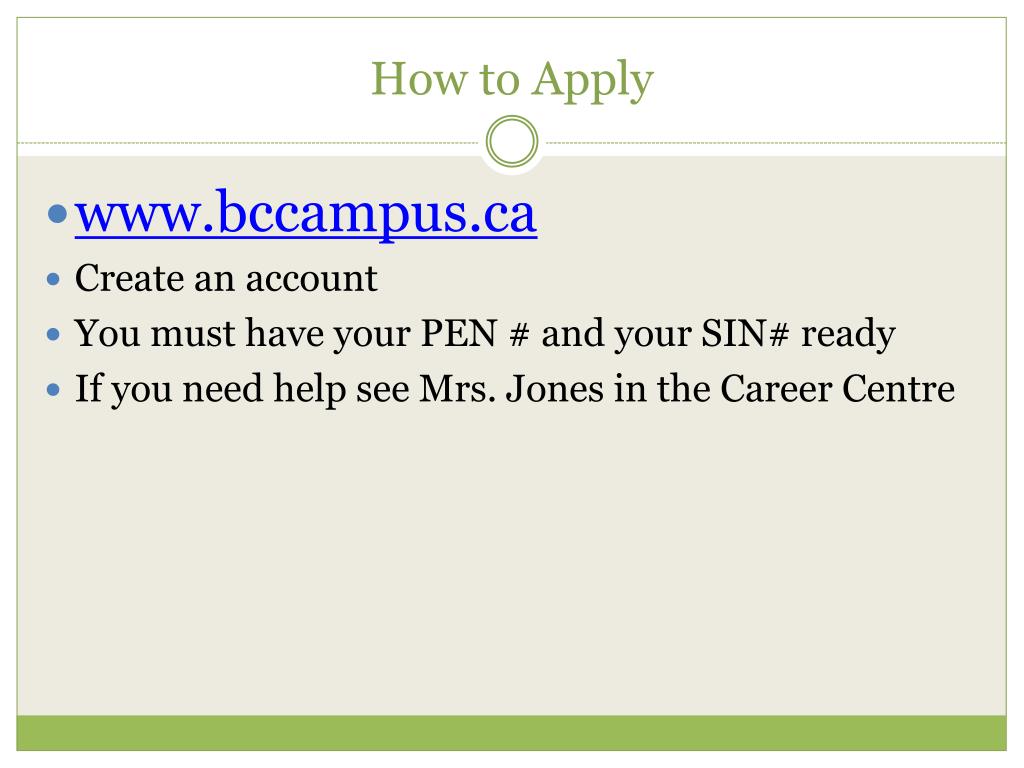Click the "How to Apply" slide title
The image size is (1024, 768).
512,80
